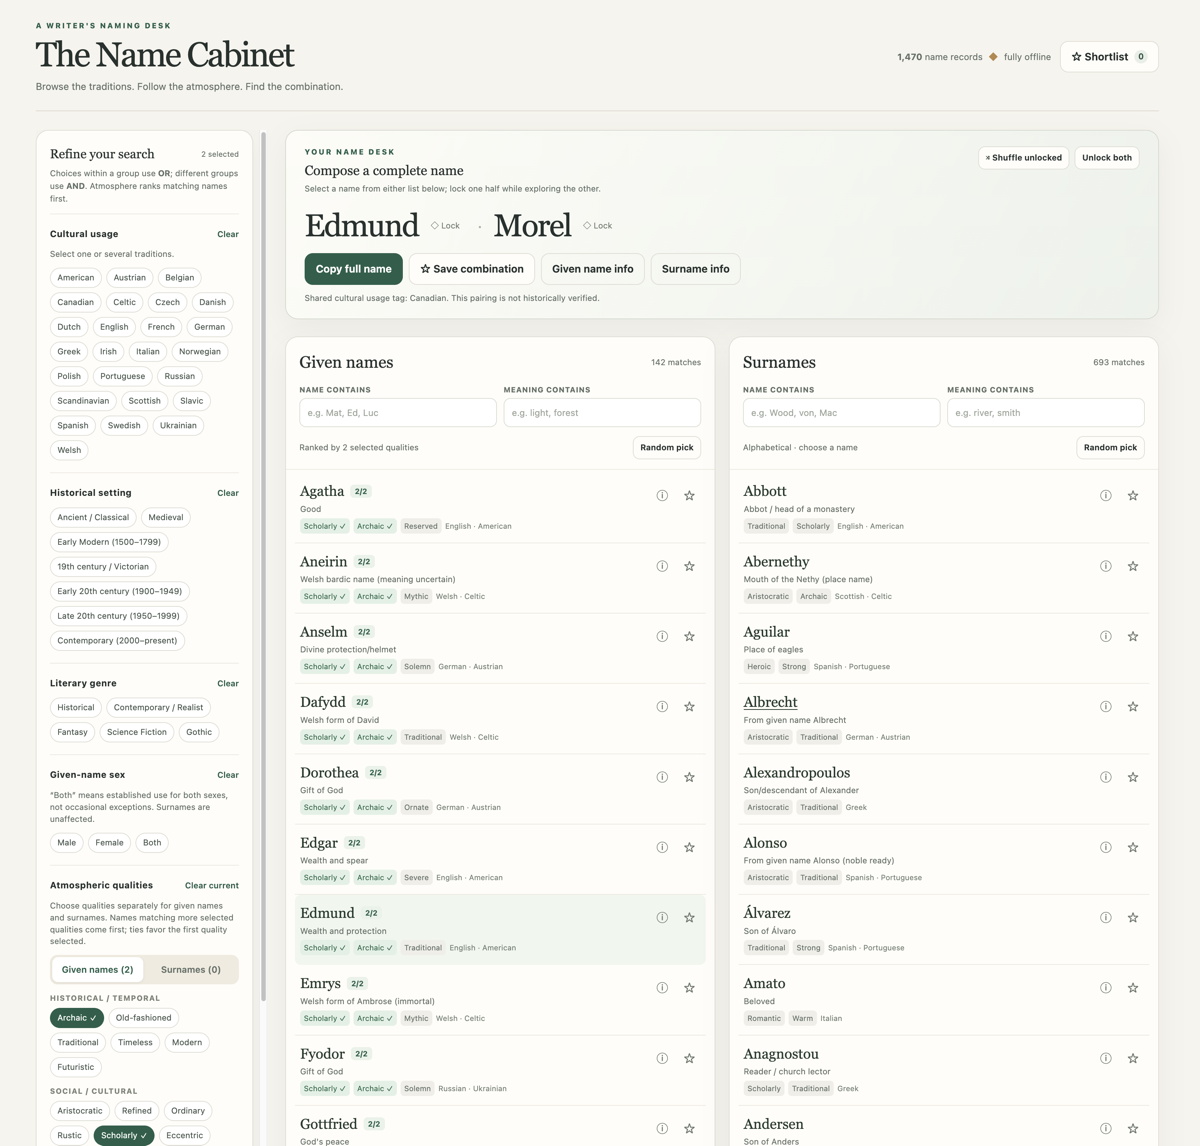The width and height of the screenshot is (1200, 1146).
Task: Clear Cultural usage selections
Action: point(228,234)
